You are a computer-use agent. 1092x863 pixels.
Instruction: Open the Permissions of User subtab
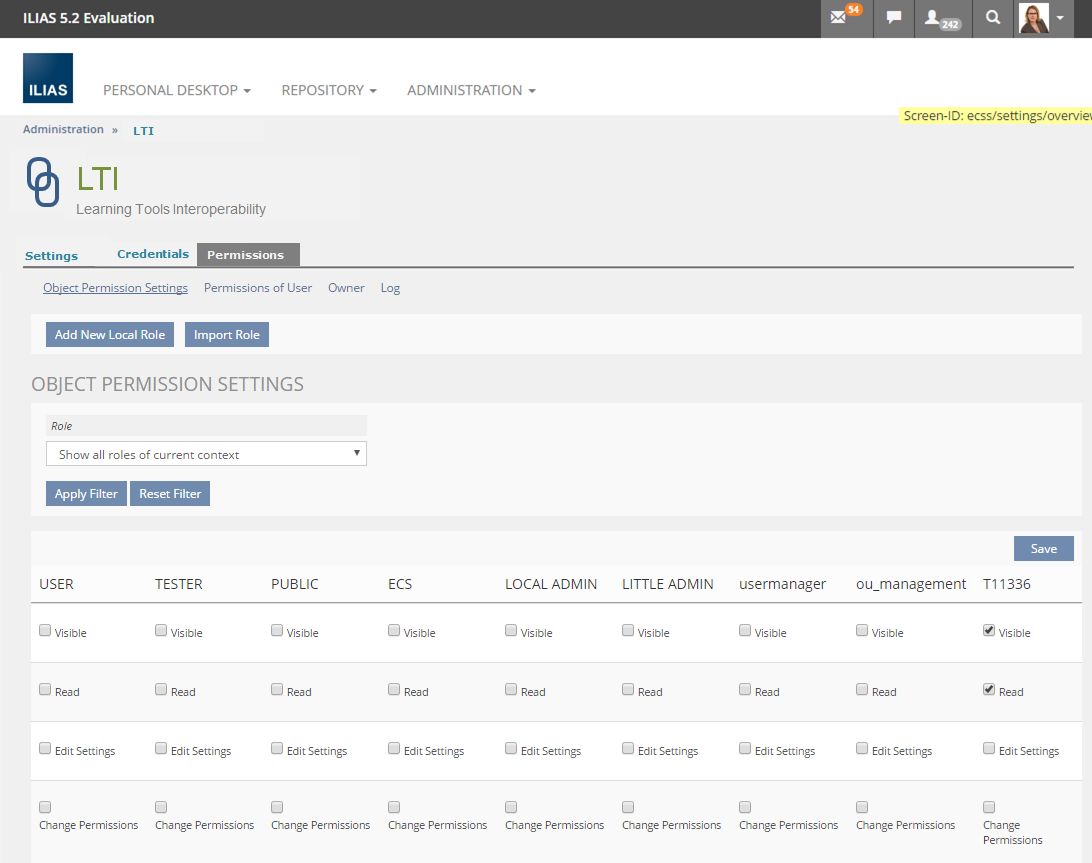258,288
